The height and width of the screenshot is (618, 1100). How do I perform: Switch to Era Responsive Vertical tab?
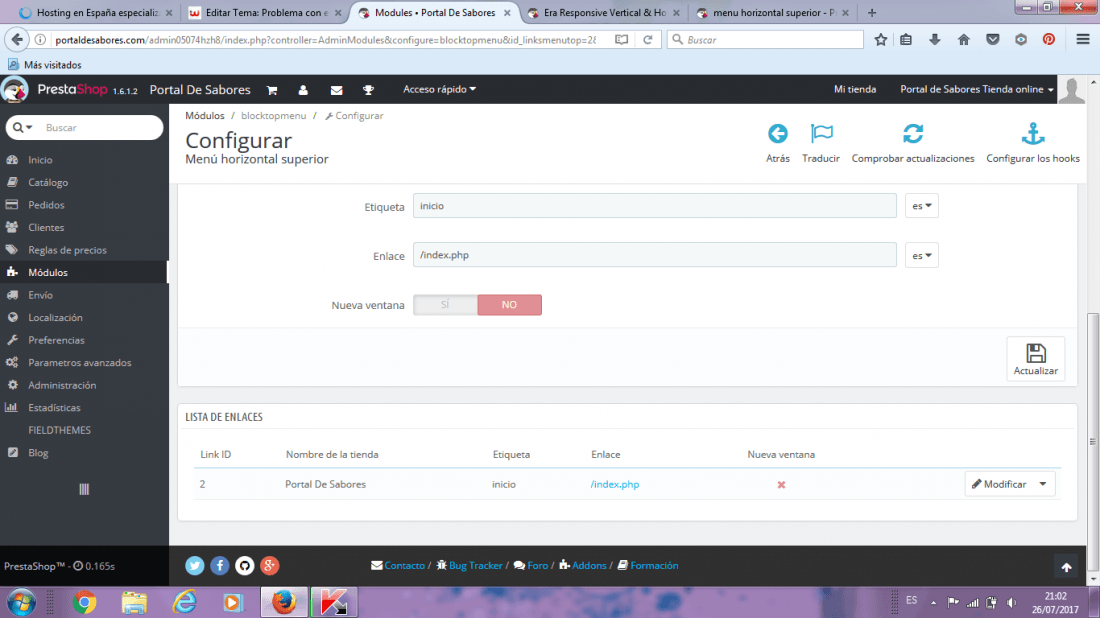click(603, 13)
